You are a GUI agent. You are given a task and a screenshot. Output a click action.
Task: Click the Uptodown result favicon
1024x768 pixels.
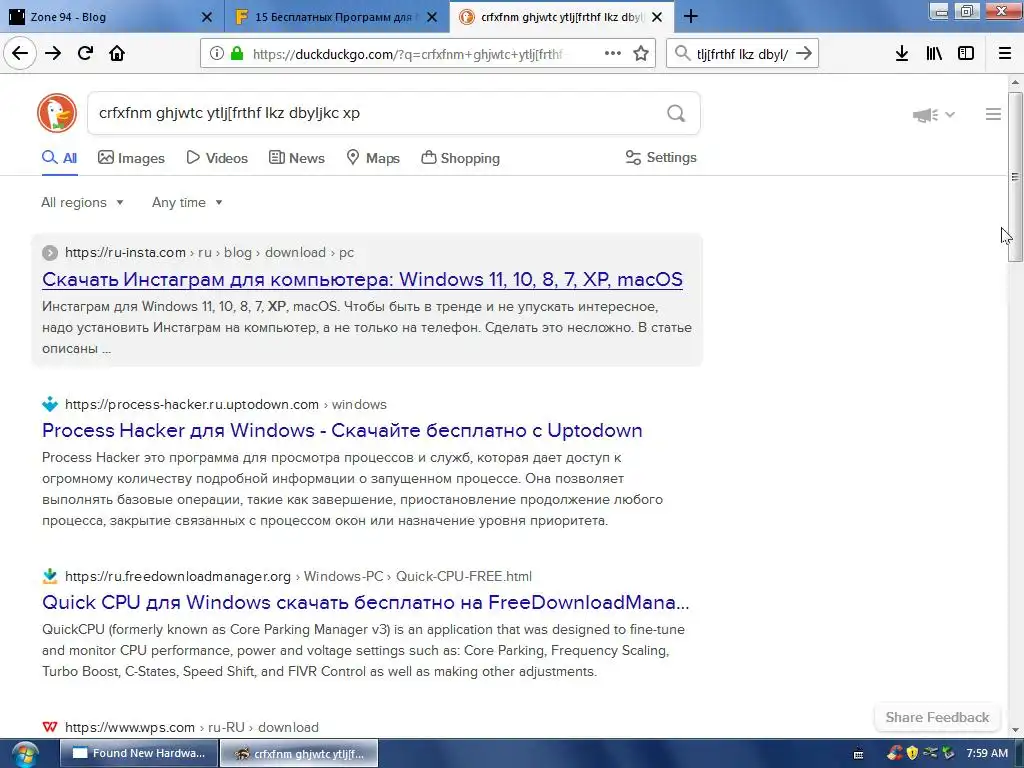[x=50, y=404]
